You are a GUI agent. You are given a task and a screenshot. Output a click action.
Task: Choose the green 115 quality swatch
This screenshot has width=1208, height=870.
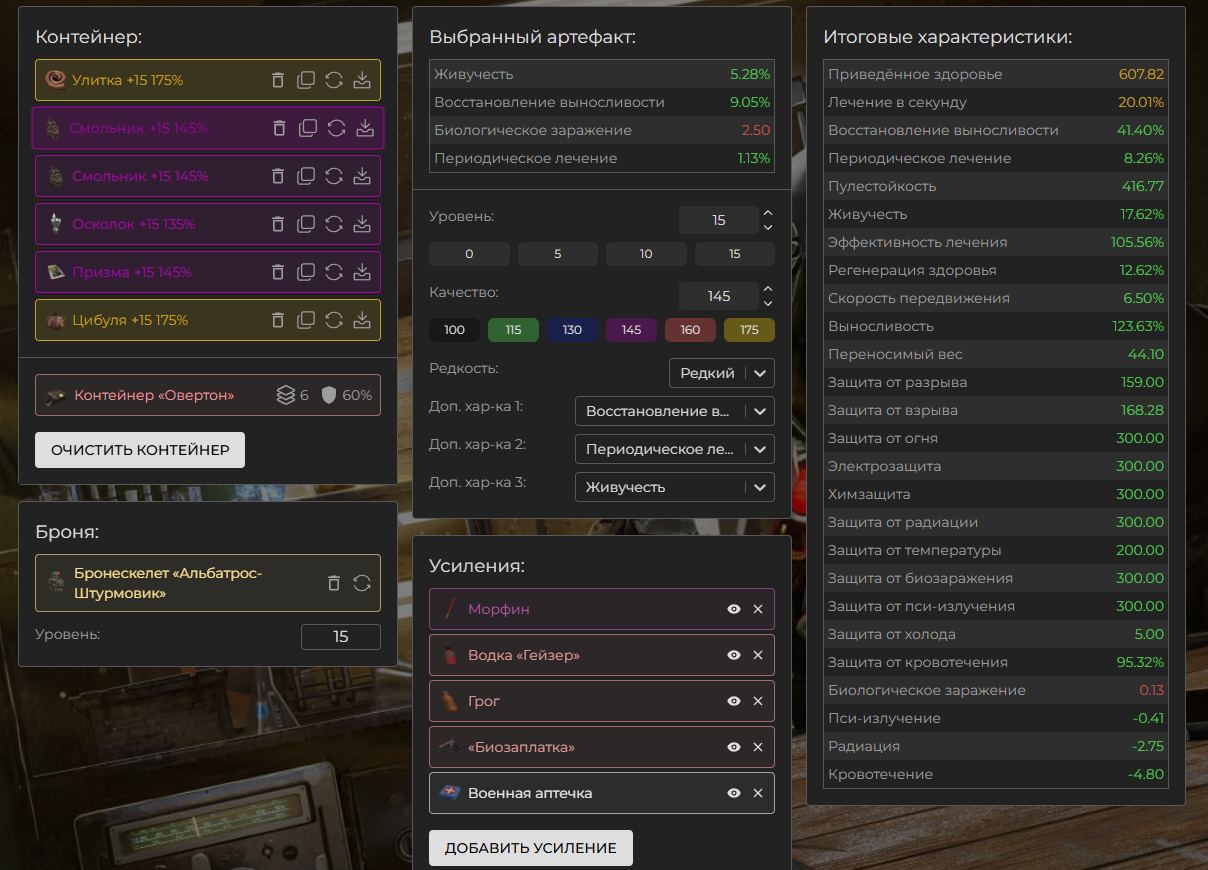coord(513,330)
